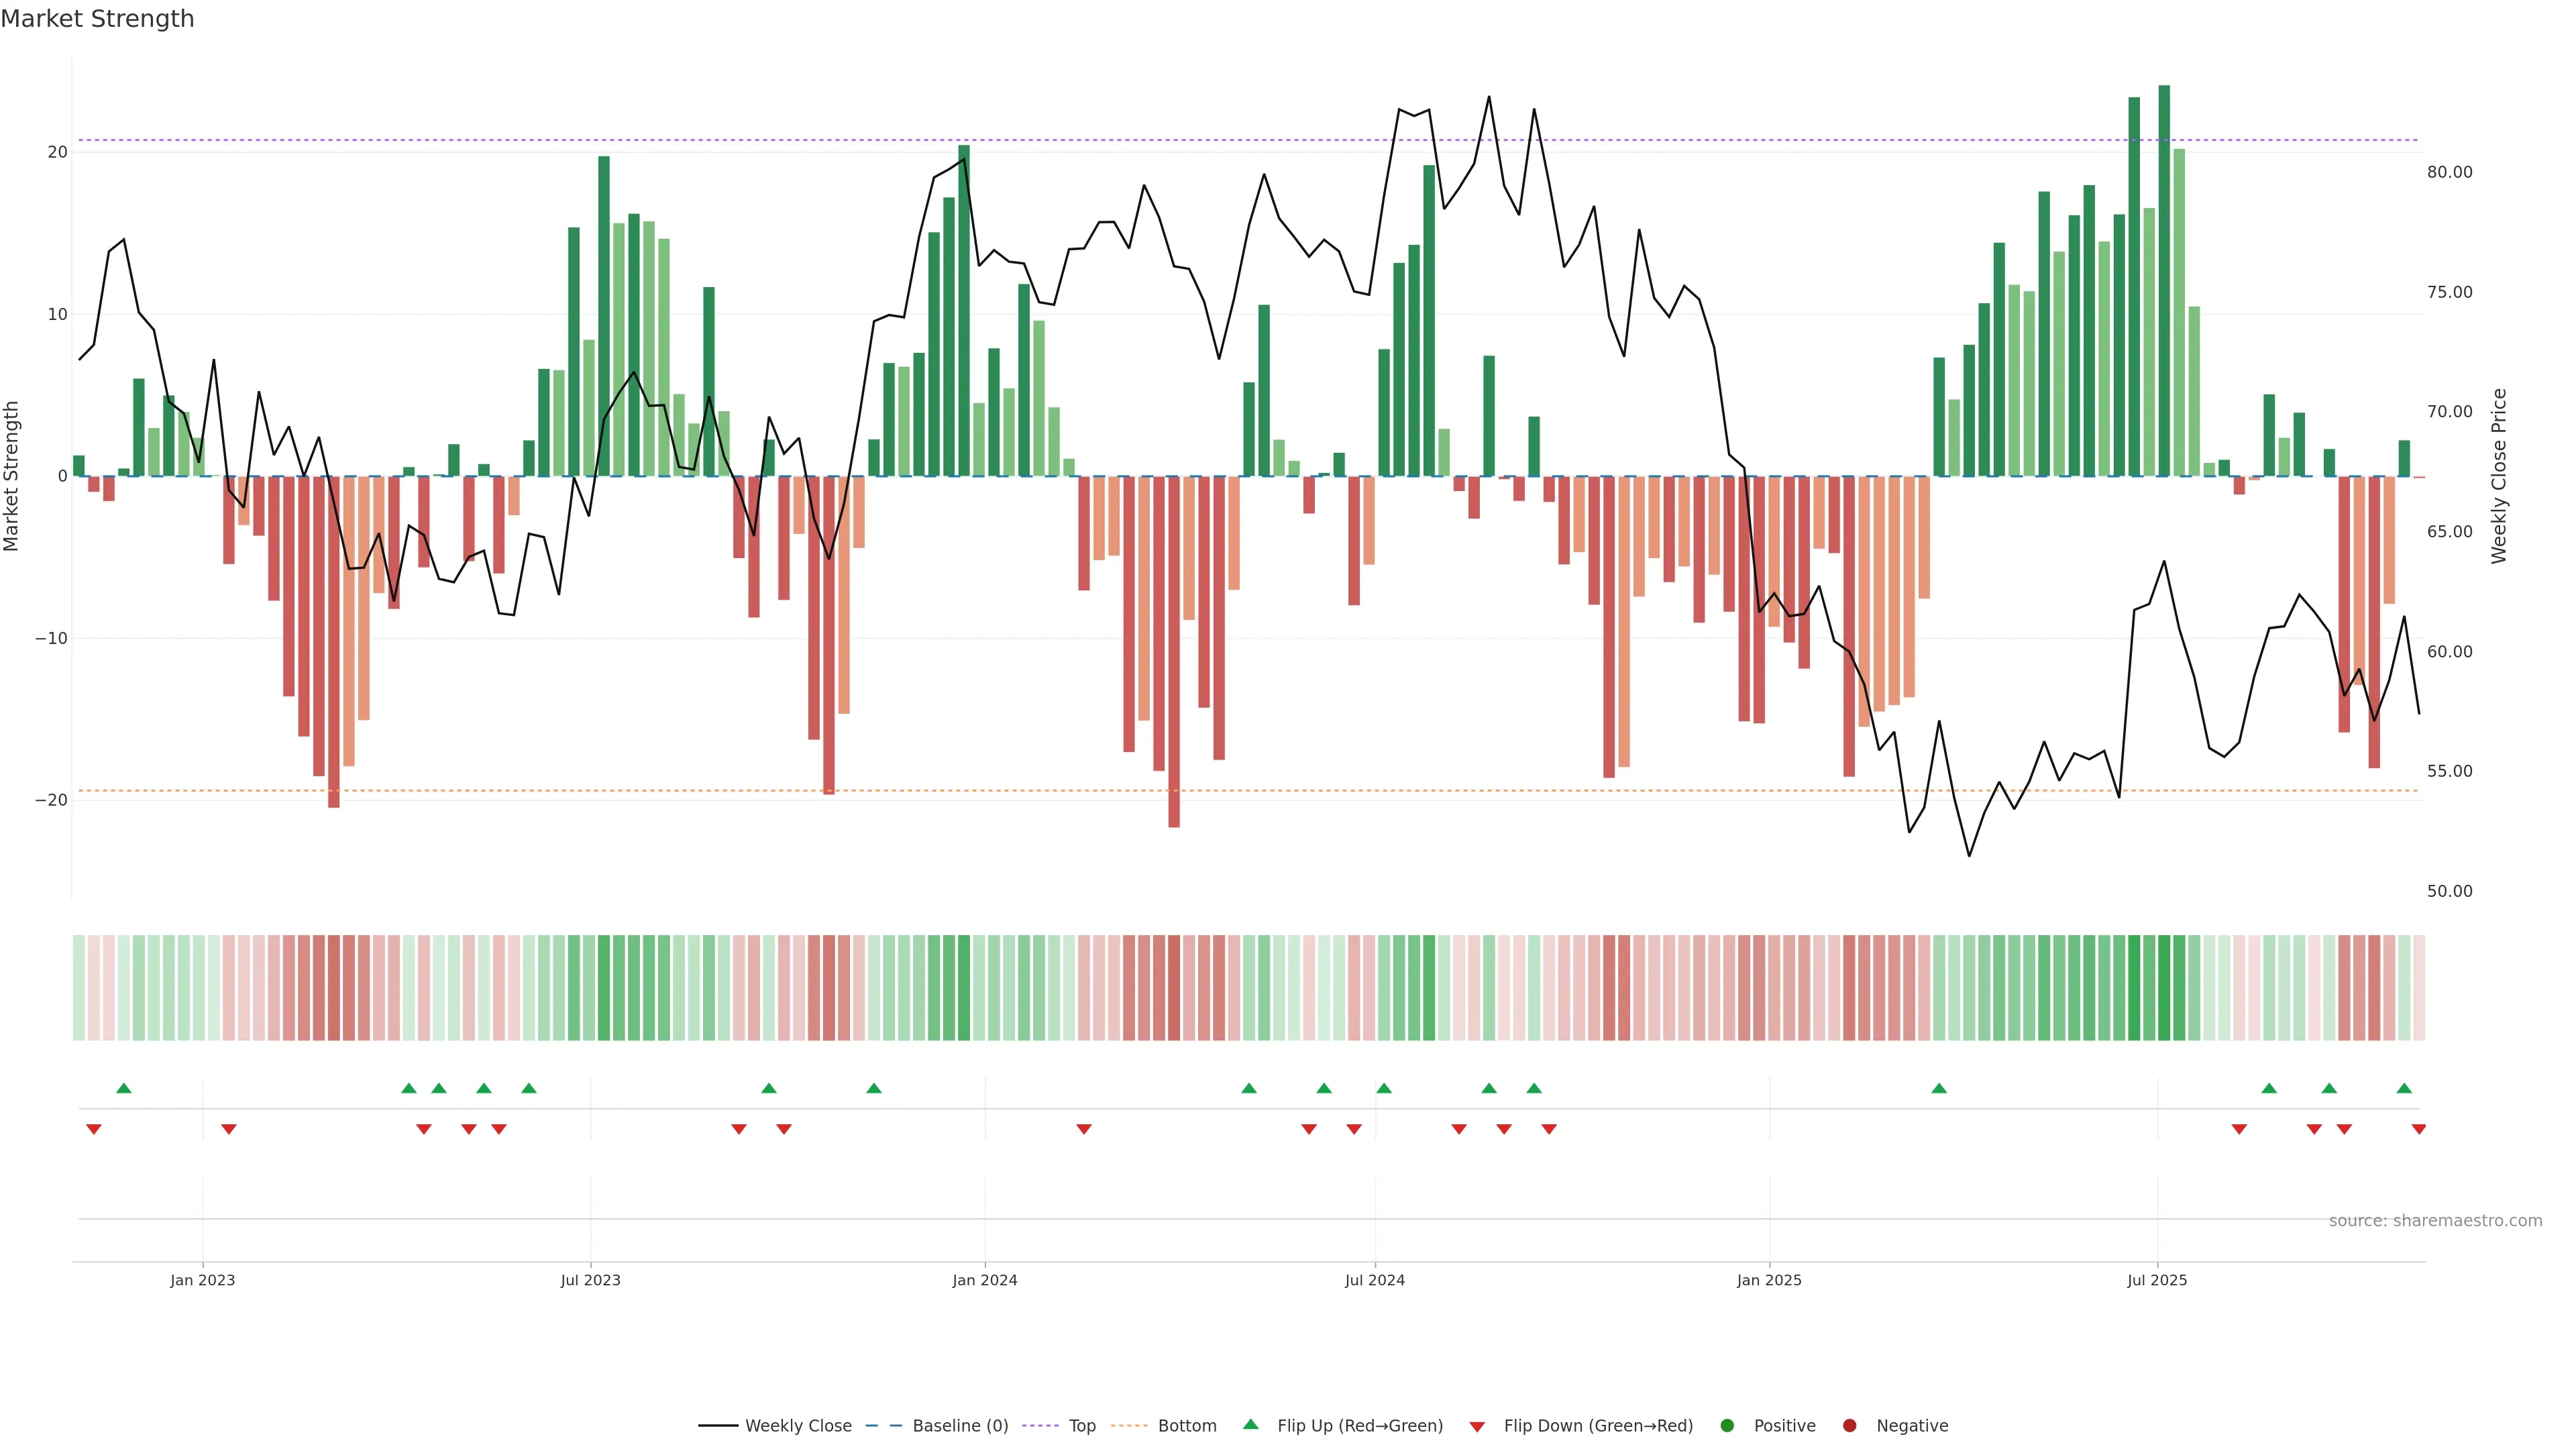Viewport: 2576px width, 1449px height.
Task: Click the flip-up triangle just after Jan 2025
Action: [1939, 1088]
